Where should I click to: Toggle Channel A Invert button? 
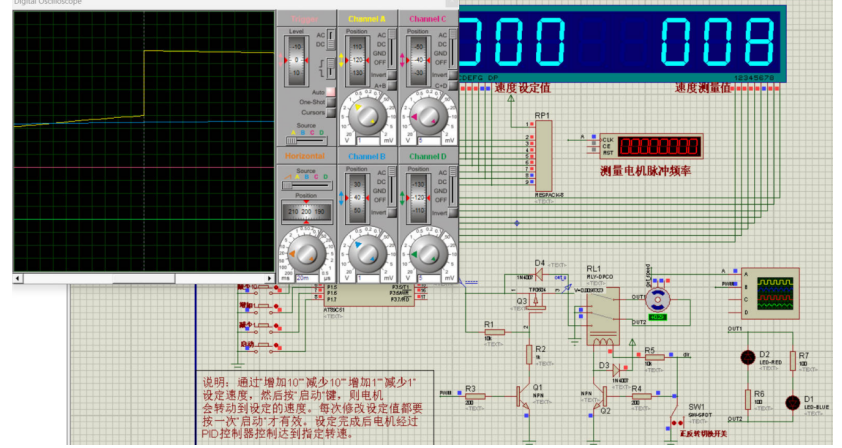391,75
